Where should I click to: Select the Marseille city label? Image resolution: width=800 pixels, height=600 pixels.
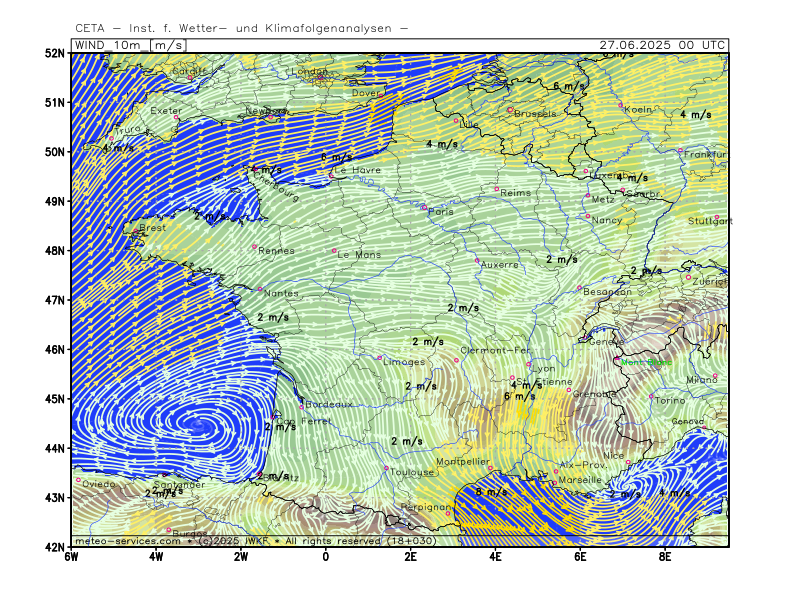580,481
